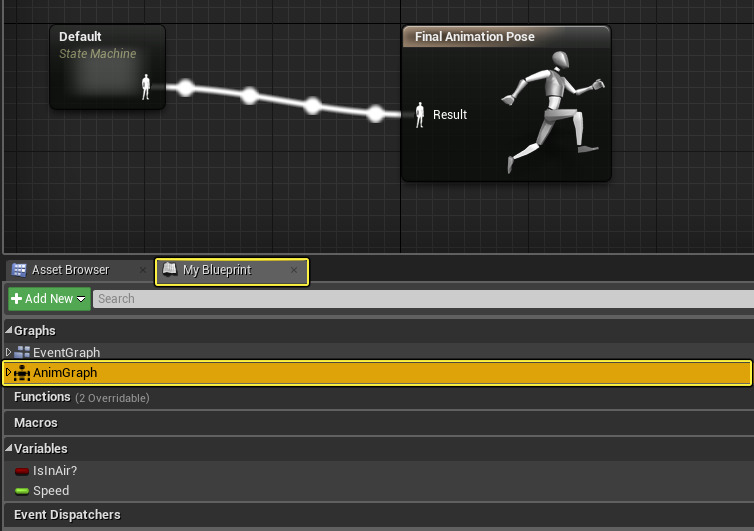Image resolution: width=754 pixels, height=531 pixels.
Task: Select the Default State Machine node
Action: pyautogui.click(x=108, y=67)
